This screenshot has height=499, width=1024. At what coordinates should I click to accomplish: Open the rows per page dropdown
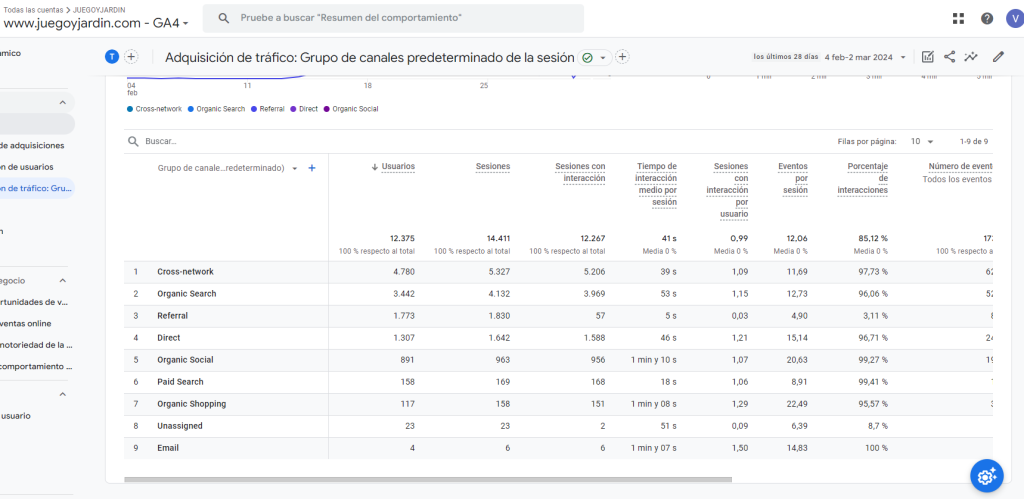[x=922, y=142]
